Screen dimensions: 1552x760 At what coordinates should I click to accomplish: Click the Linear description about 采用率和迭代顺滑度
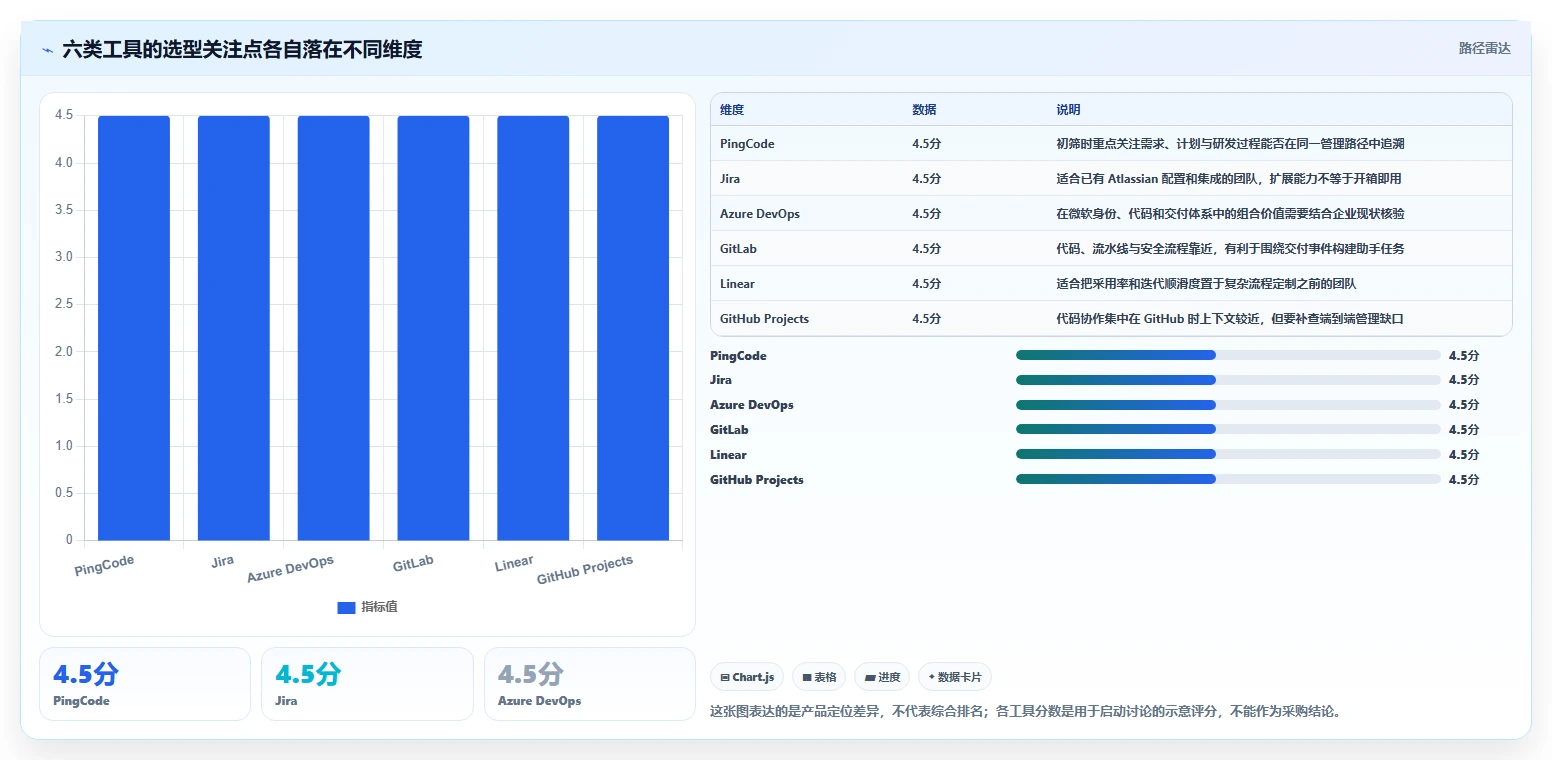[x=1206, y=284]
